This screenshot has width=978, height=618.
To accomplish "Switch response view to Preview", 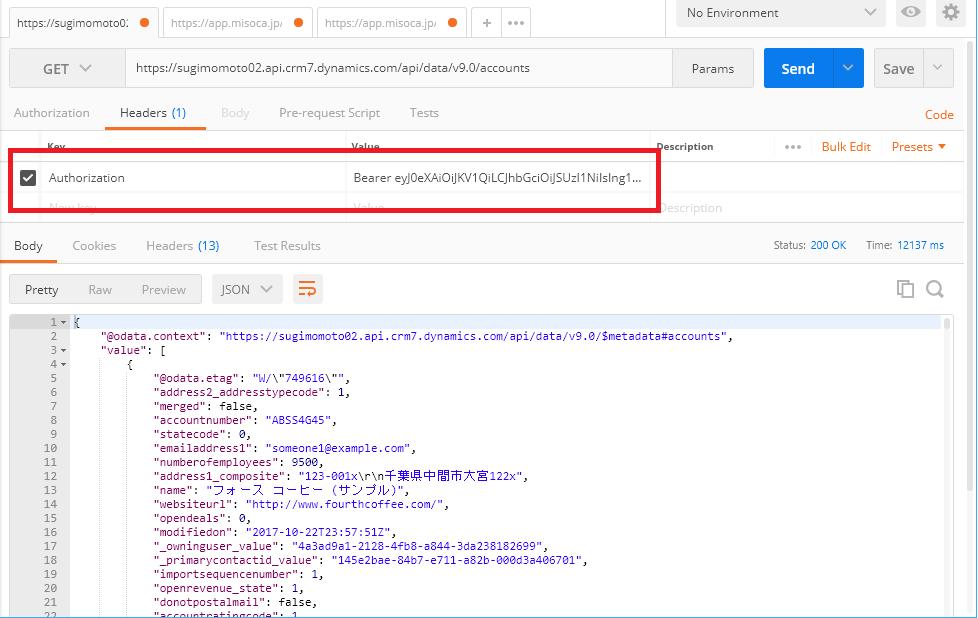I will [x=163, y=289].
